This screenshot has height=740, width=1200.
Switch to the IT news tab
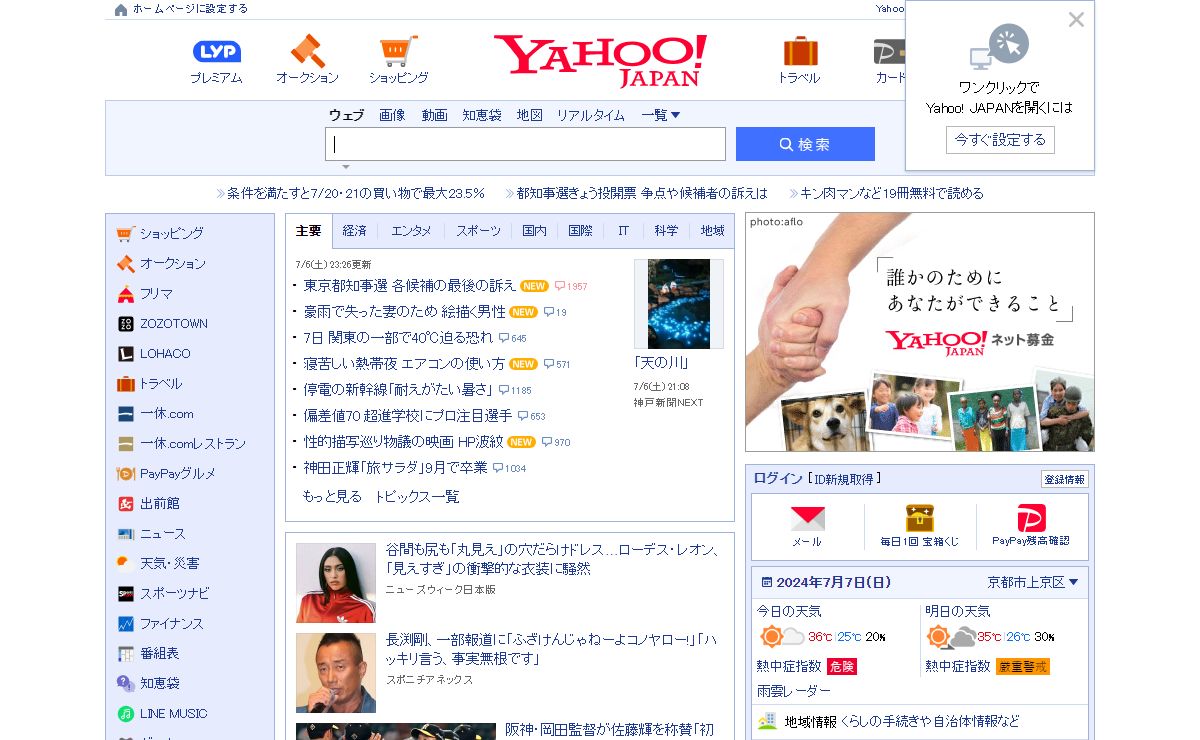point(623,231)
